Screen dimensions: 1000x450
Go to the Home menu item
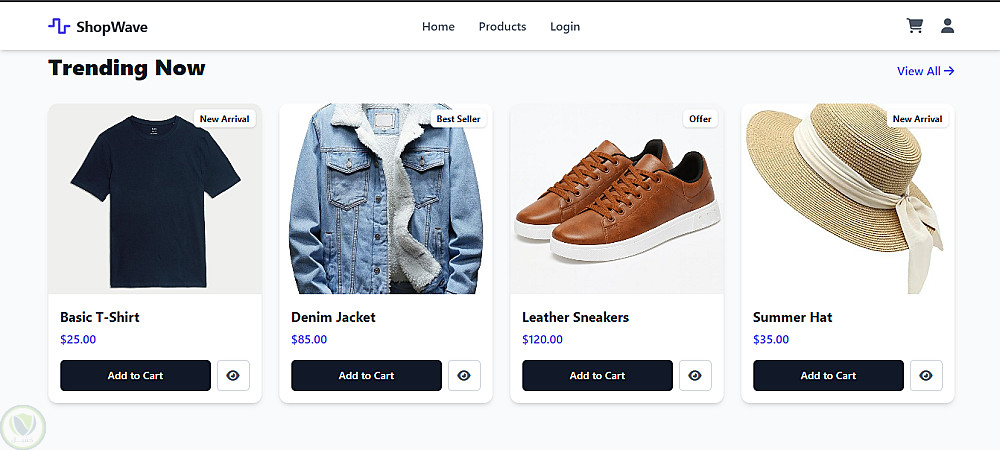[438, 27]
